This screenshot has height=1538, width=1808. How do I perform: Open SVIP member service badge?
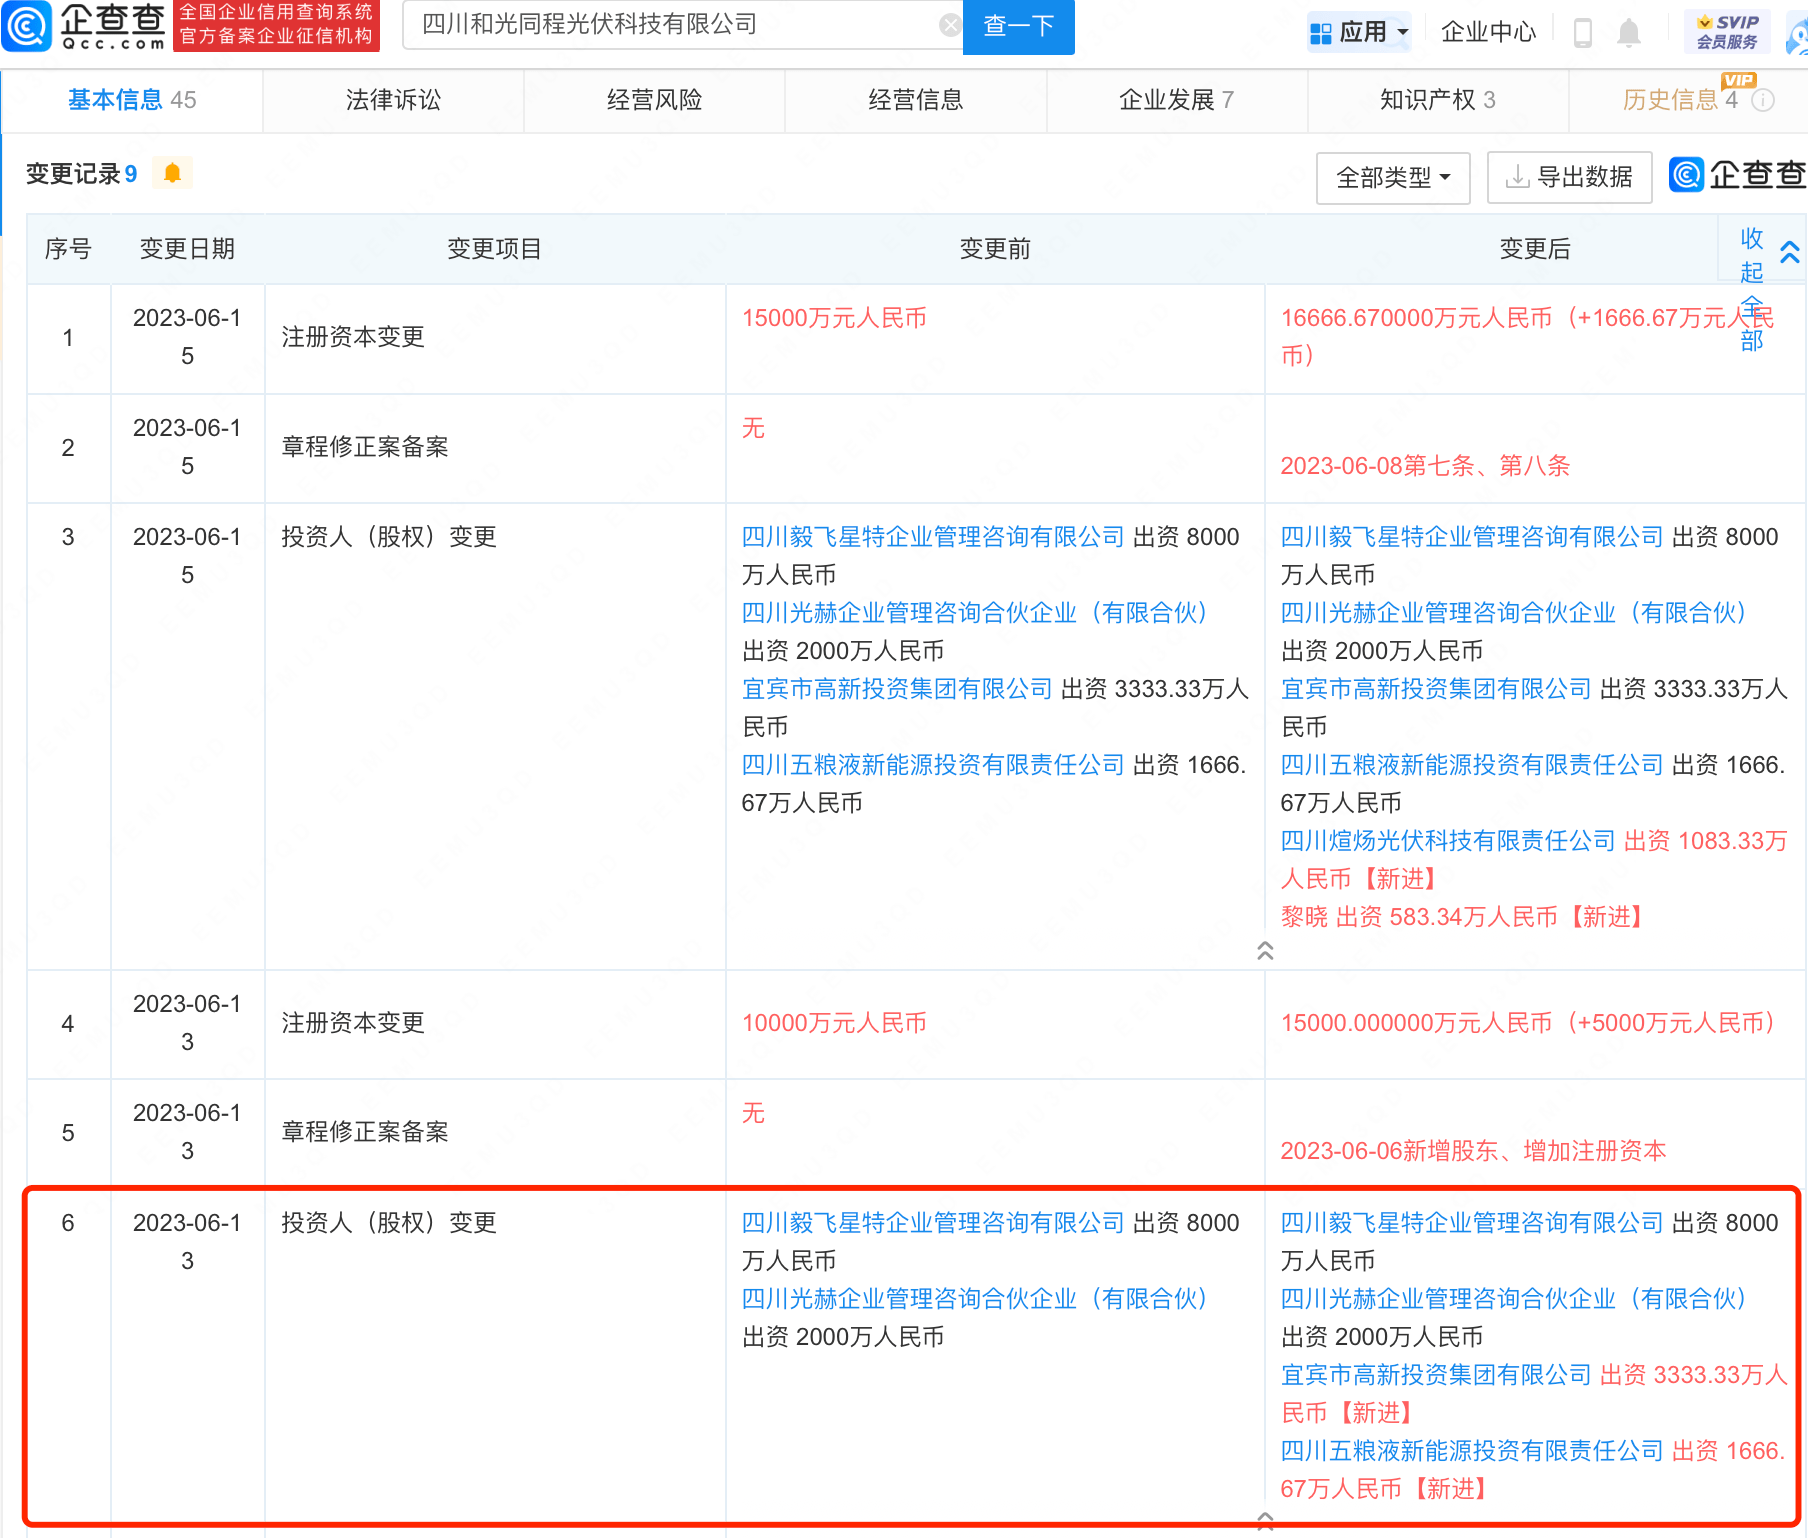coord(1727,32)
